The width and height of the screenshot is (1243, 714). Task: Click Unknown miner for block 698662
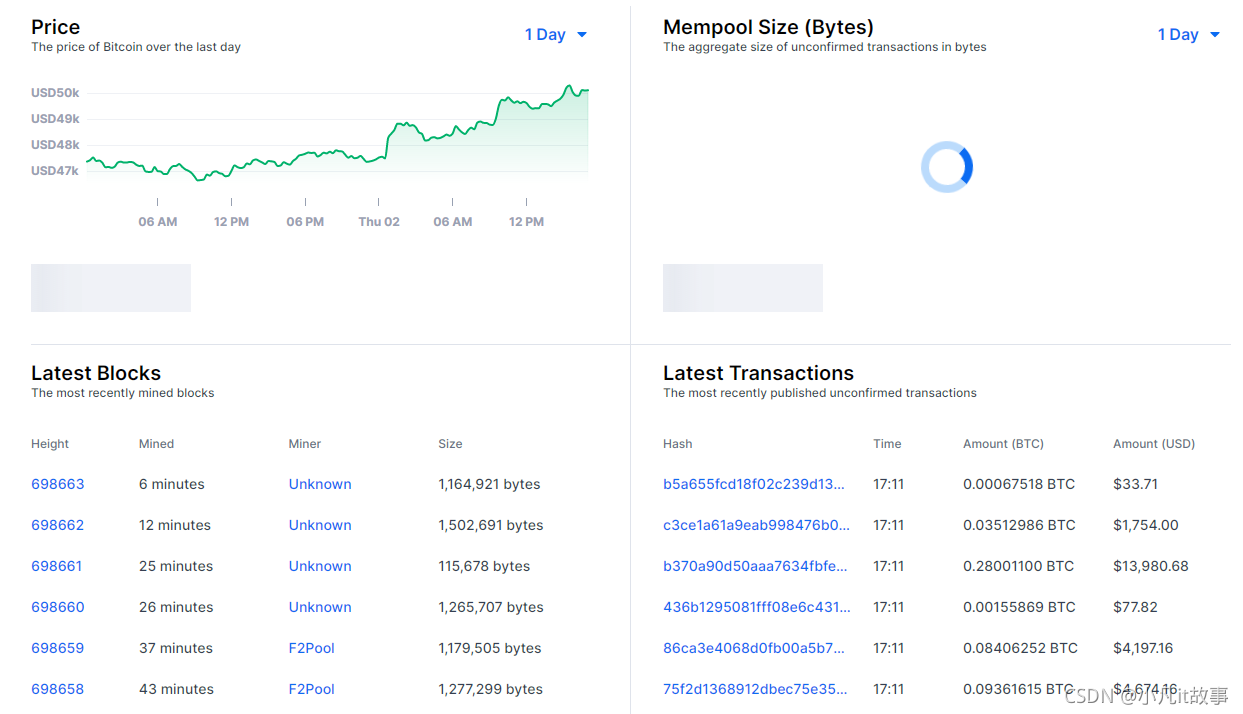(320, 525)
